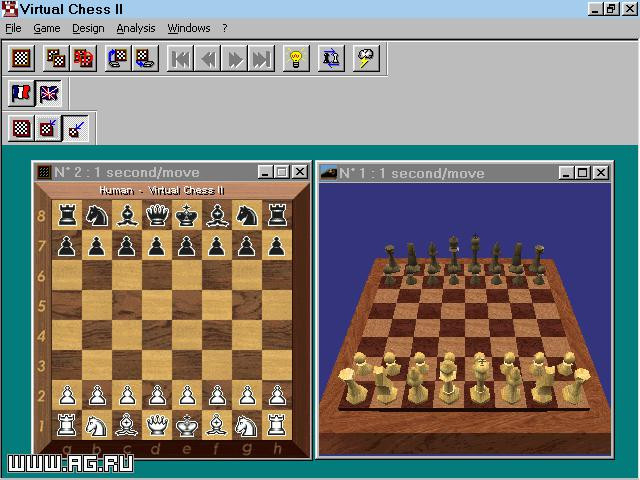Viewport: 640px width, 480px height.
Task: Choose the medium board size icon
Action: (48, 128)
